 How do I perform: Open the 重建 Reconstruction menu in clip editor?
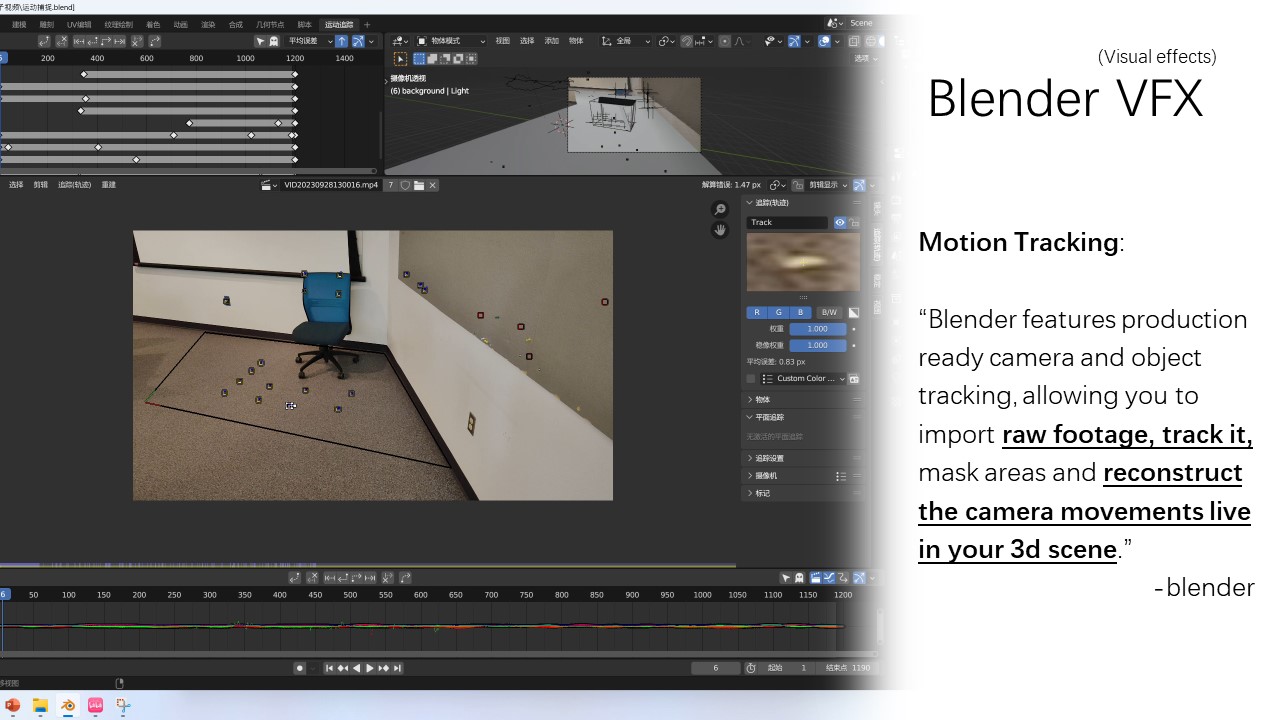109,185
